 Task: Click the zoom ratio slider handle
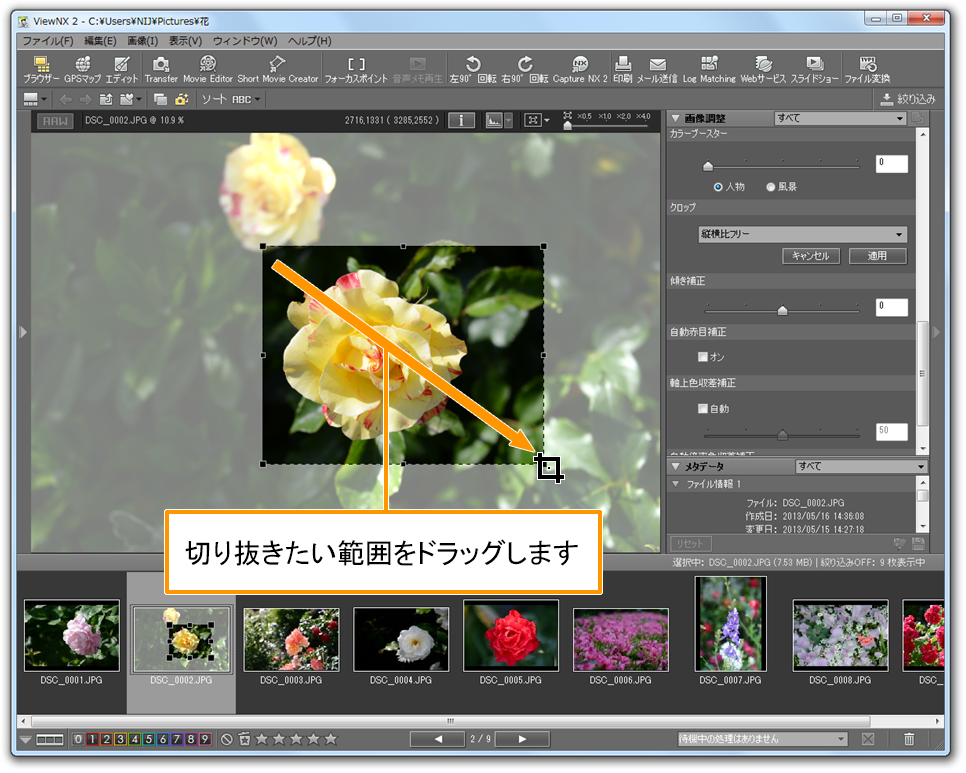coord(567,126)
